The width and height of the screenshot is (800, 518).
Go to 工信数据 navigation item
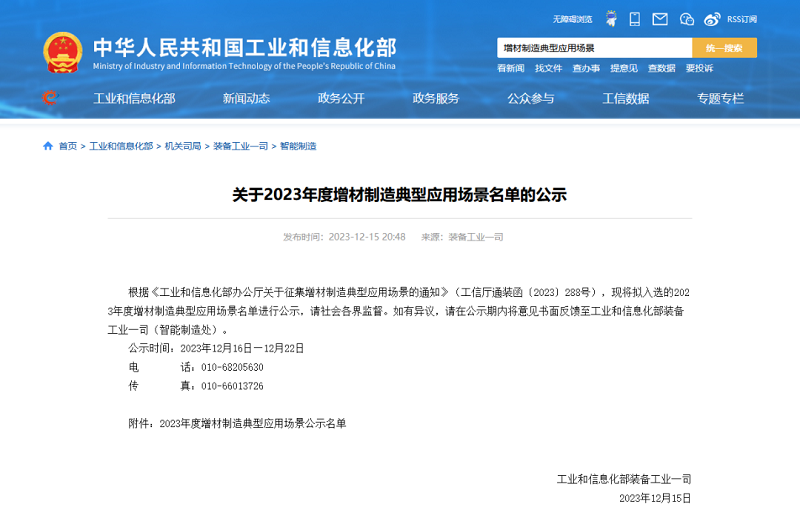(x=626, y=98)
